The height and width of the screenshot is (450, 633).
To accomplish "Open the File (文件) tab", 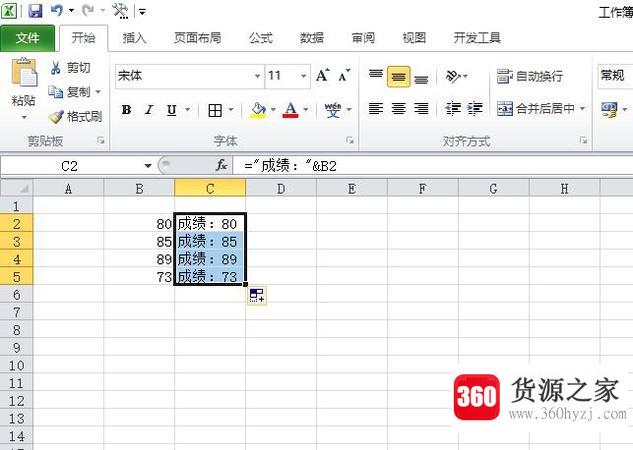I will (x=27, y=38).
